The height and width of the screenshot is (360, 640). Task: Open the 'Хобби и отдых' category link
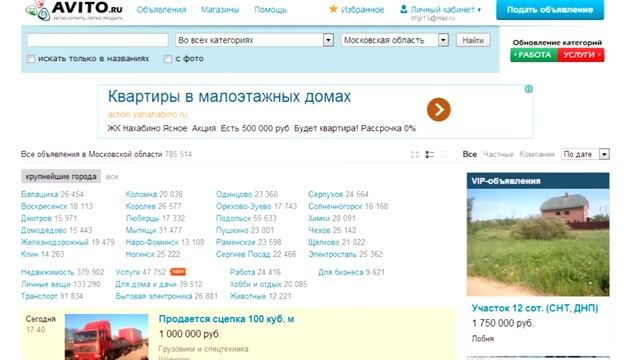tap(256, 284)
